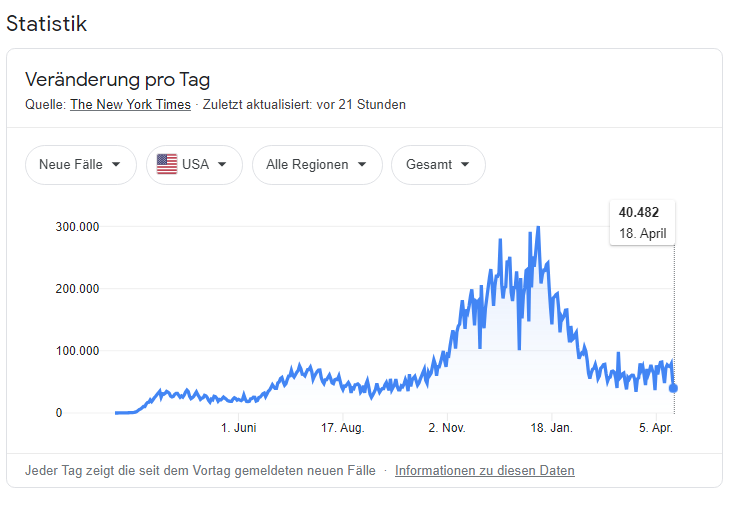Click the 300.000 y-axis label

click(77, 227)
